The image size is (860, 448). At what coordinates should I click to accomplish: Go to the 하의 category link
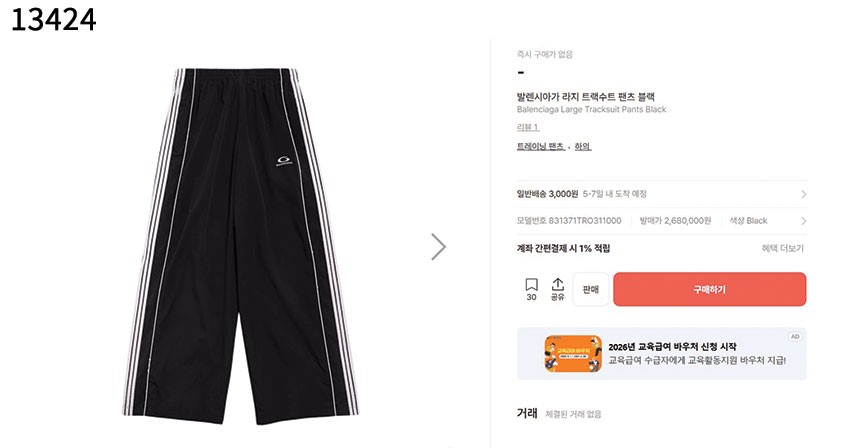[x=582, y=146]
